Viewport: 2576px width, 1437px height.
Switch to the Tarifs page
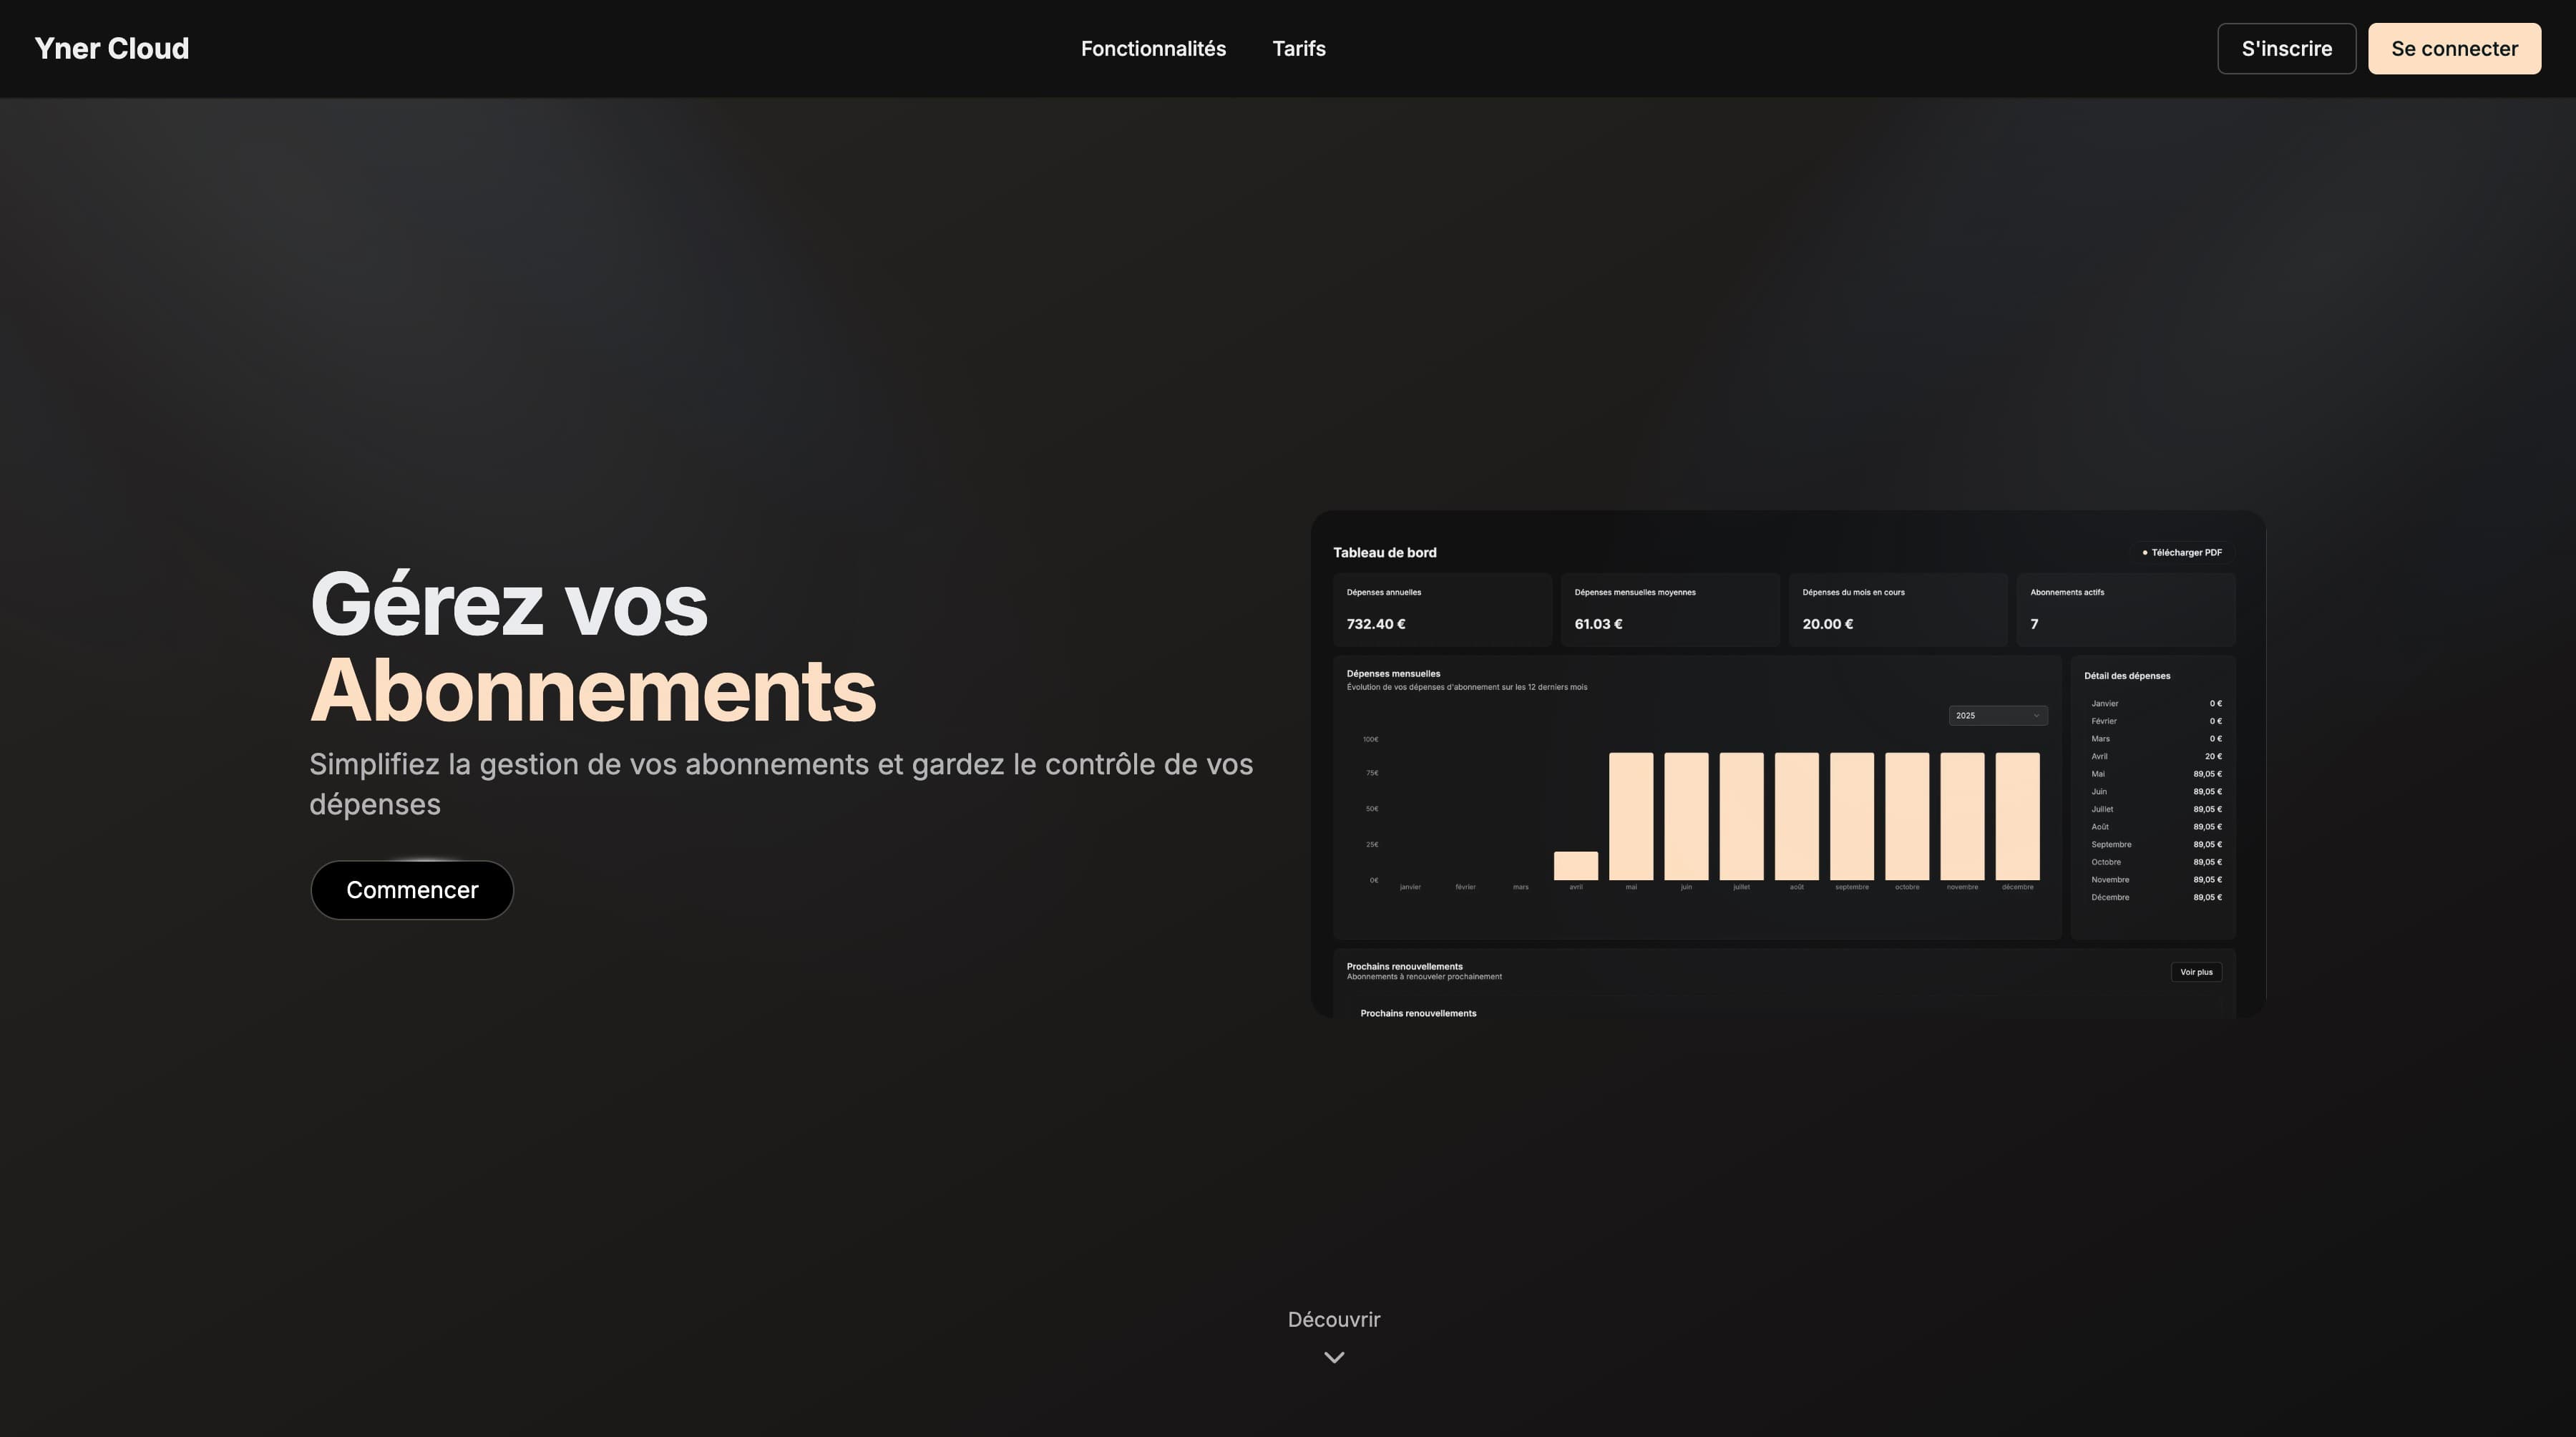coord(1298,48)
